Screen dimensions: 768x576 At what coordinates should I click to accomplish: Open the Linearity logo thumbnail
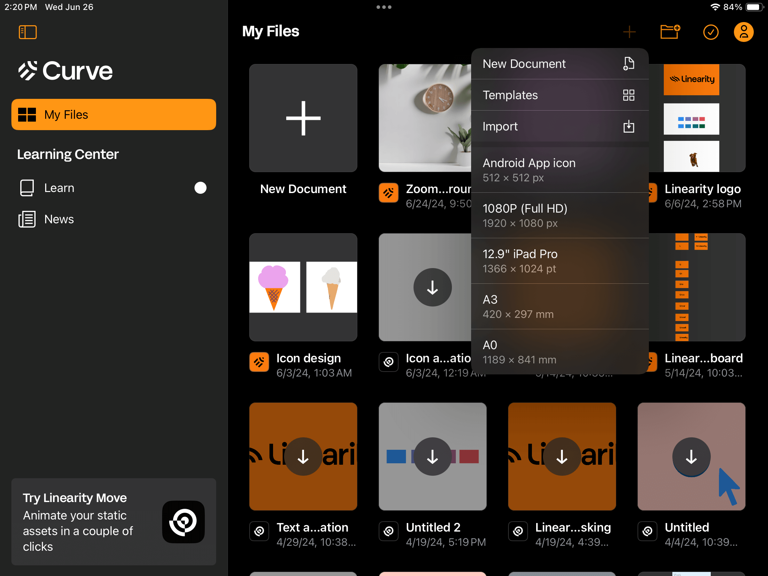coord(697,118)
